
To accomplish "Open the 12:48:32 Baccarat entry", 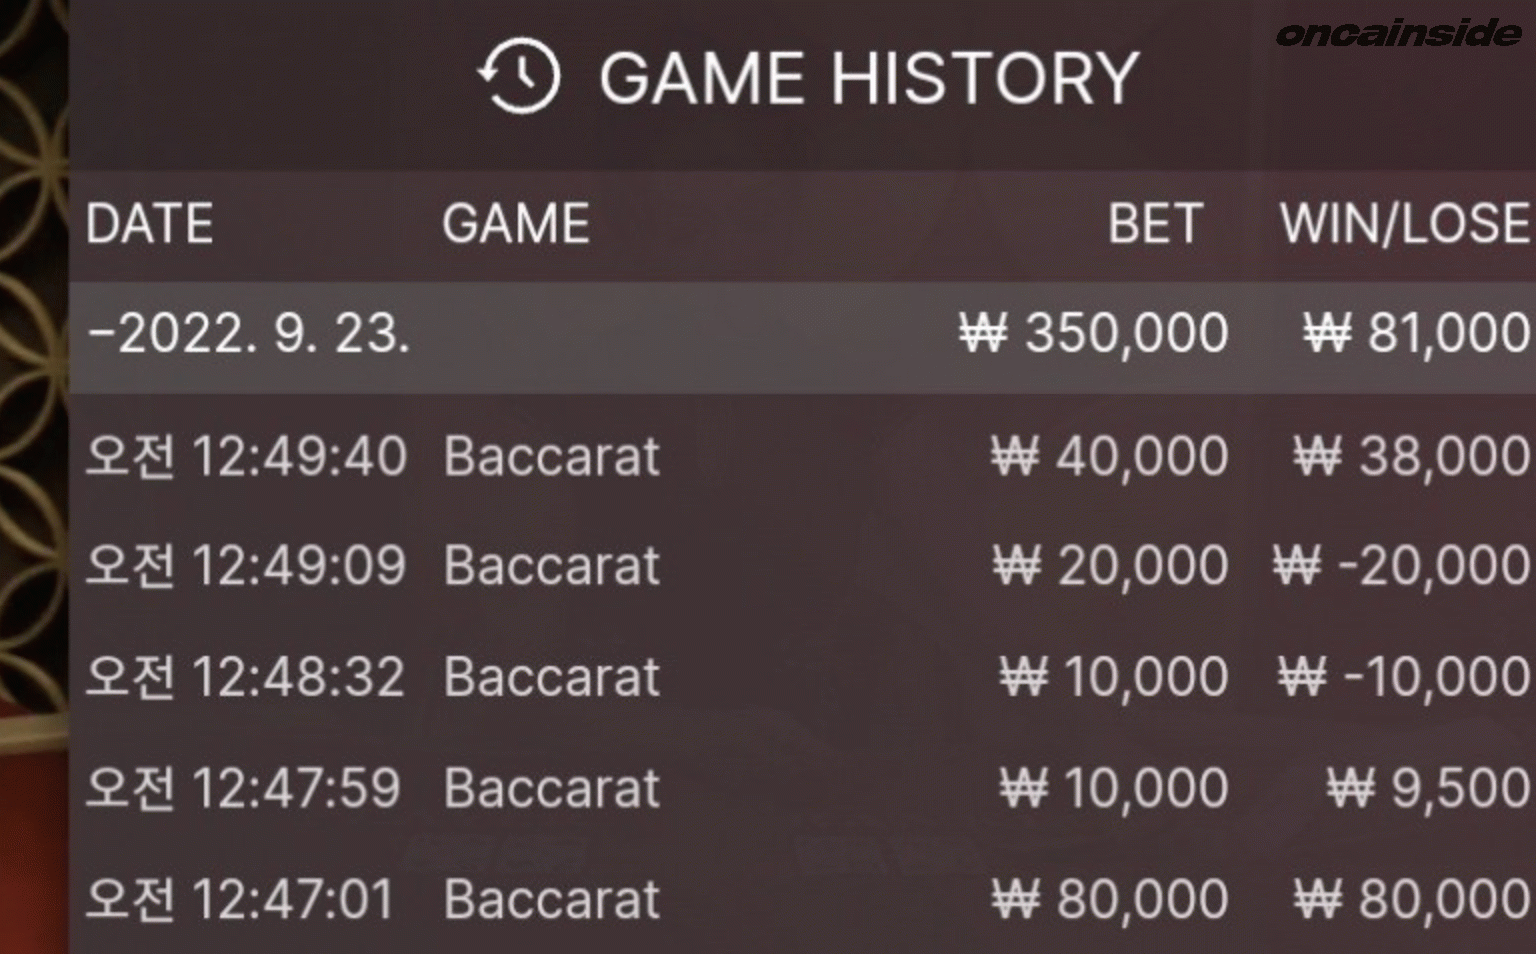I will click(x=551, y=677).
